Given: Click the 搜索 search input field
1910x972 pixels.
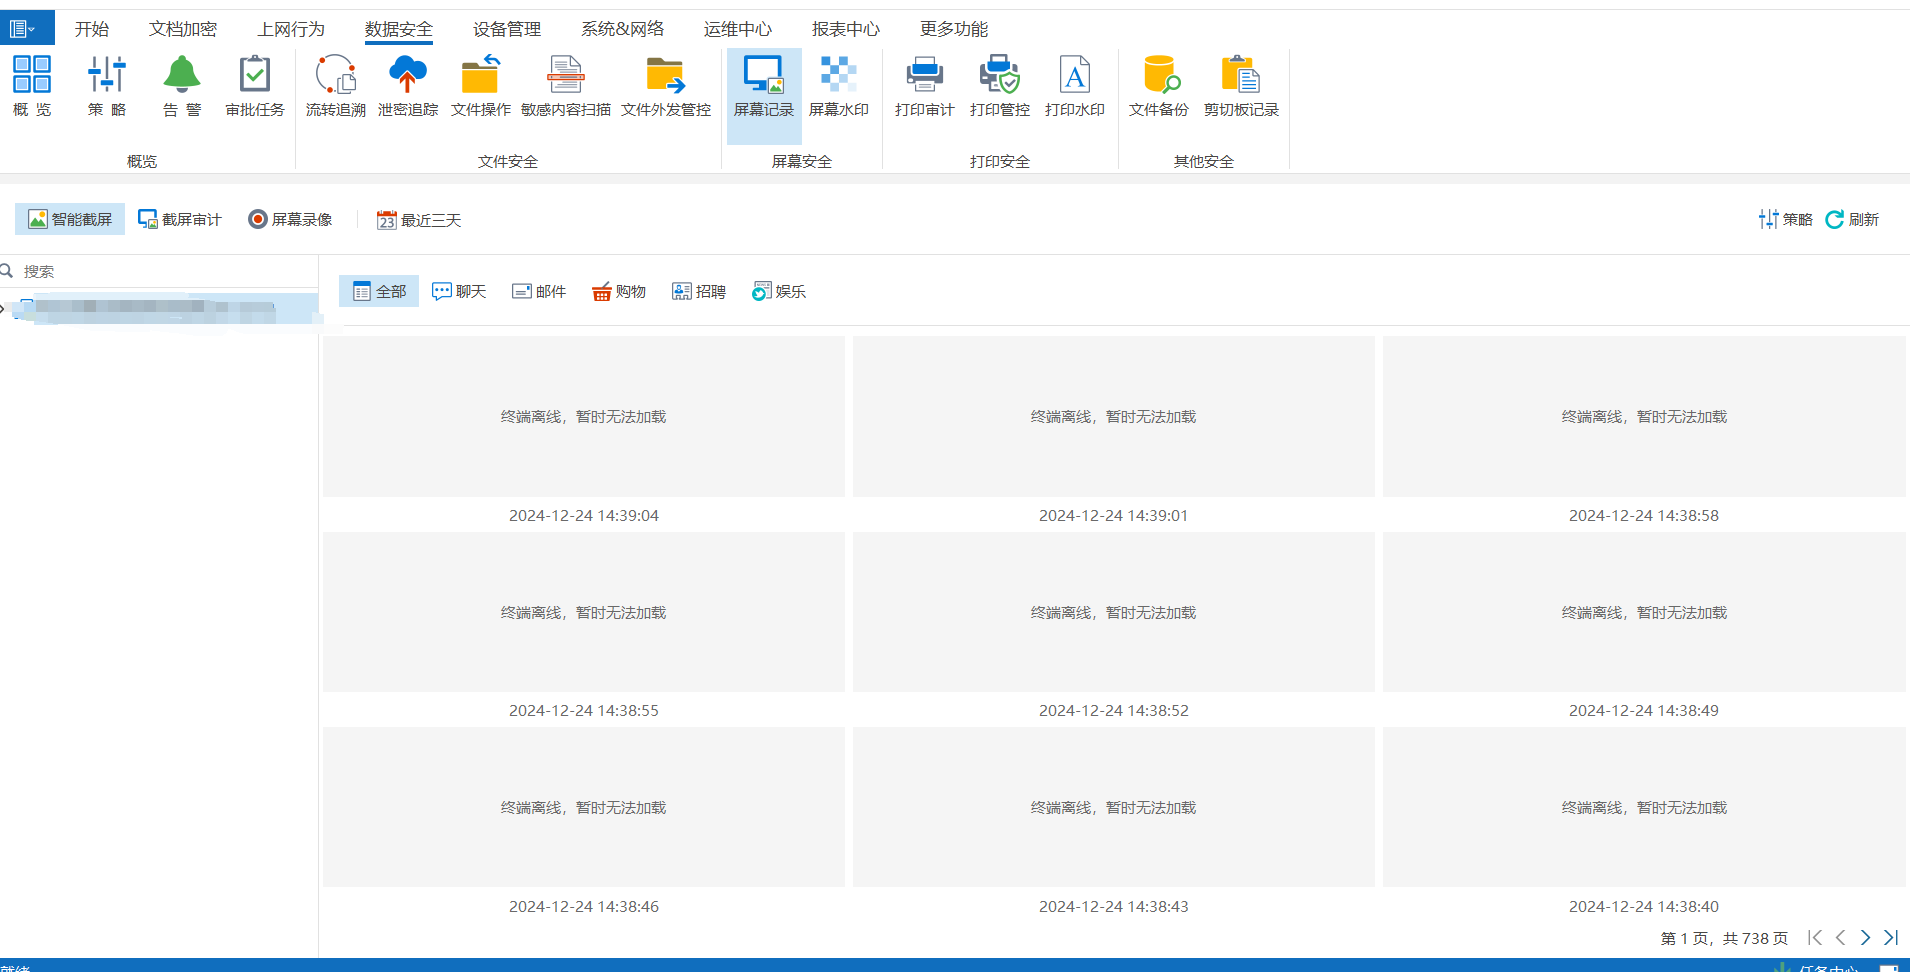Looking at the screenshot, I should tap(160, 271).
